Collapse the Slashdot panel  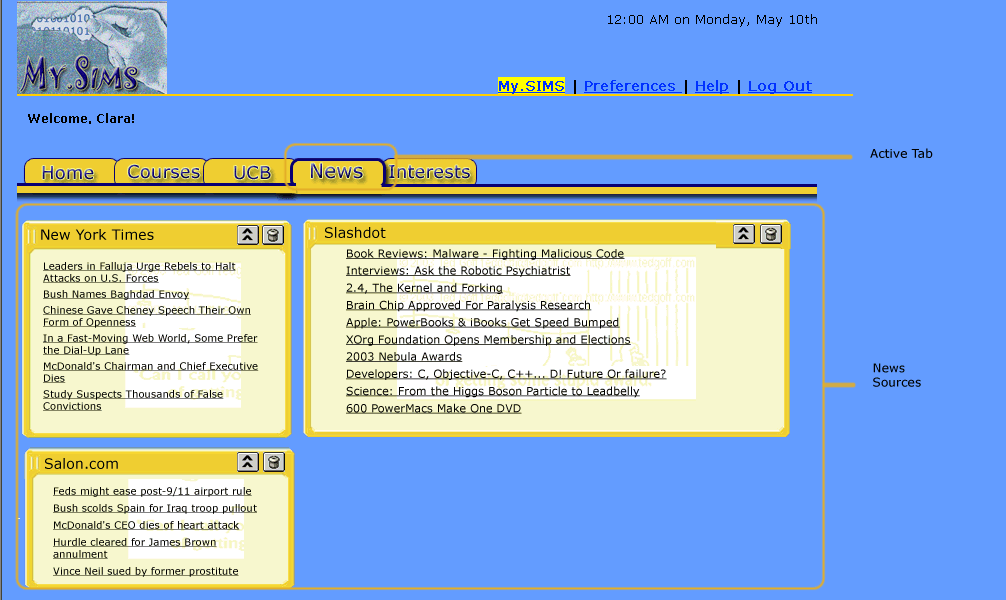point(744,234)
